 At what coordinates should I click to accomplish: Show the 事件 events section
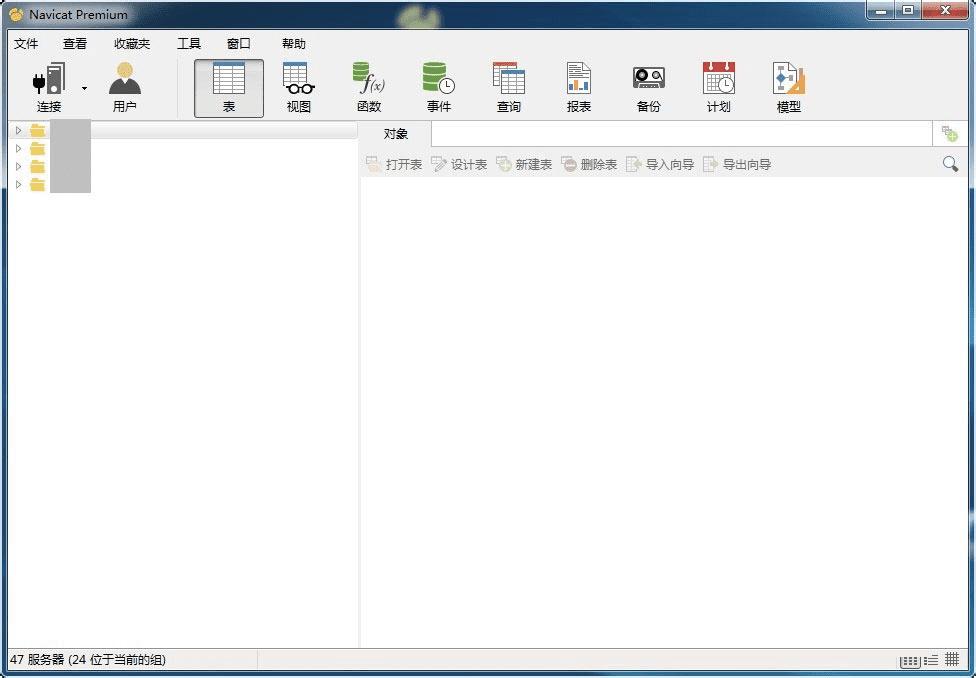tap(438, 88)
